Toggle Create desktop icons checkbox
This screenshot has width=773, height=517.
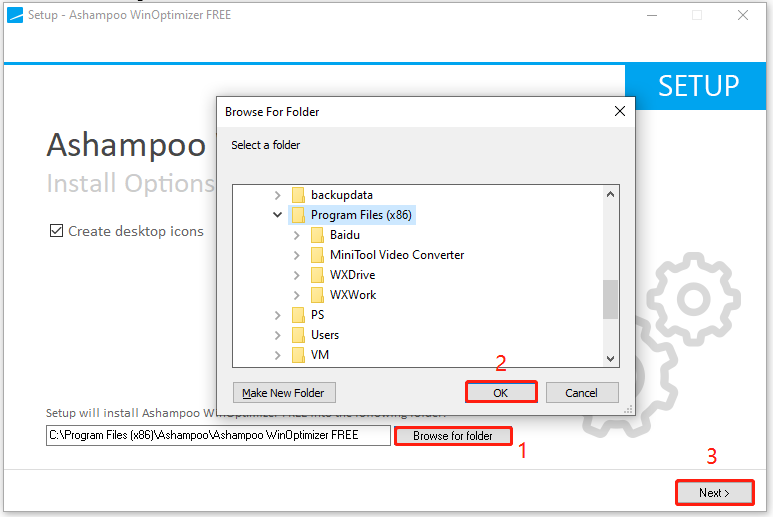click(x=56, y=231)
